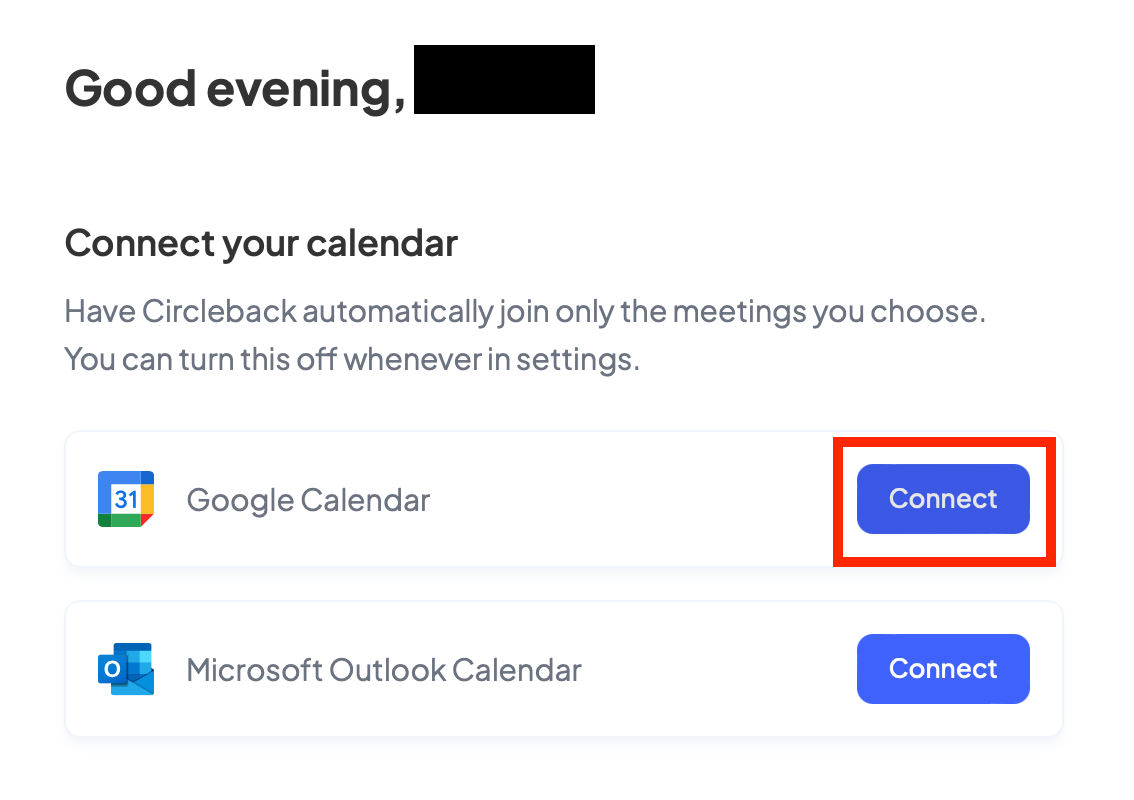Connect Google Calendar

click(943, 499)
